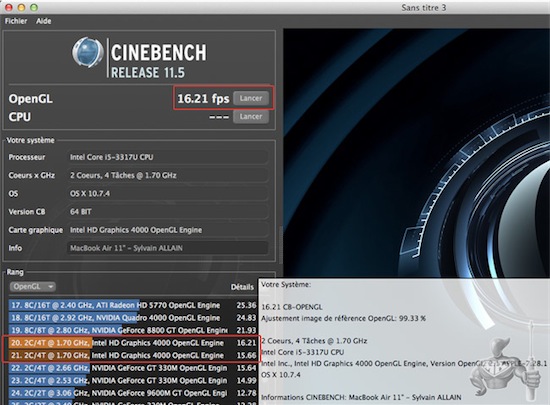Select the Processeur field Intel Core i5-3317U
The image size is (550, 405).
[x=167, y=157]
